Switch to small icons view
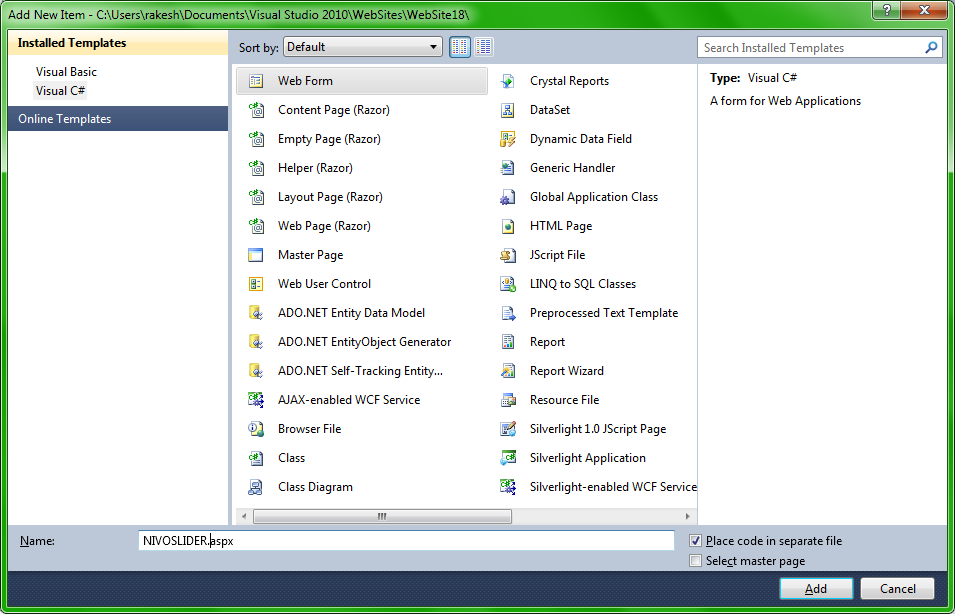 pos(460,47)
